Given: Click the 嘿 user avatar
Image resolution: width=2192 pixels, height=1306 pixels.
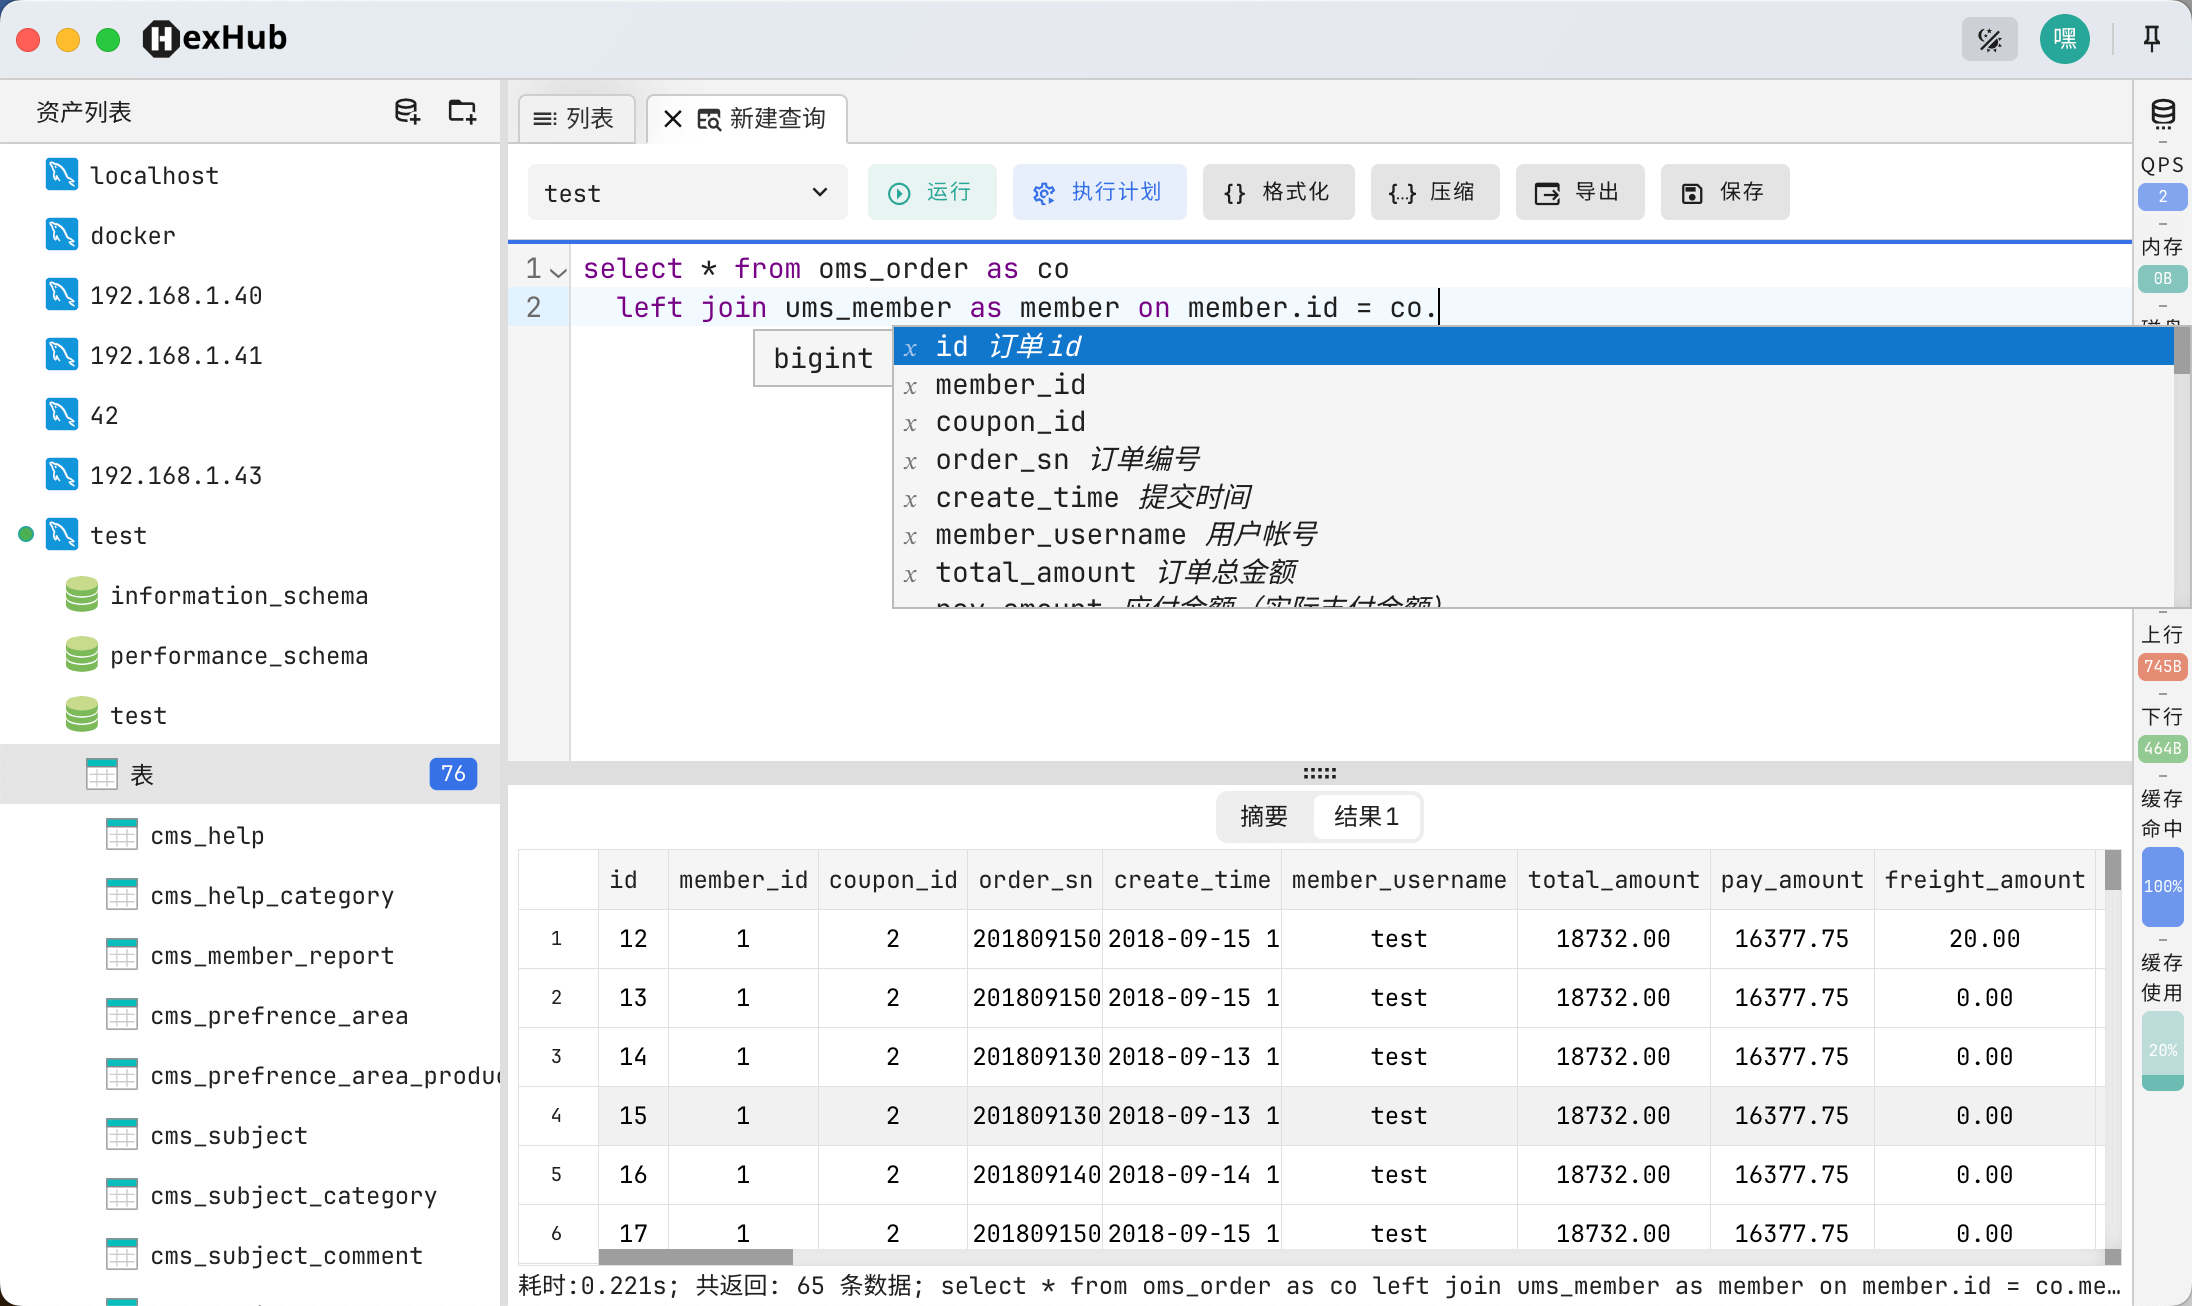Looking at the screenshot, I should point(2064,38).
